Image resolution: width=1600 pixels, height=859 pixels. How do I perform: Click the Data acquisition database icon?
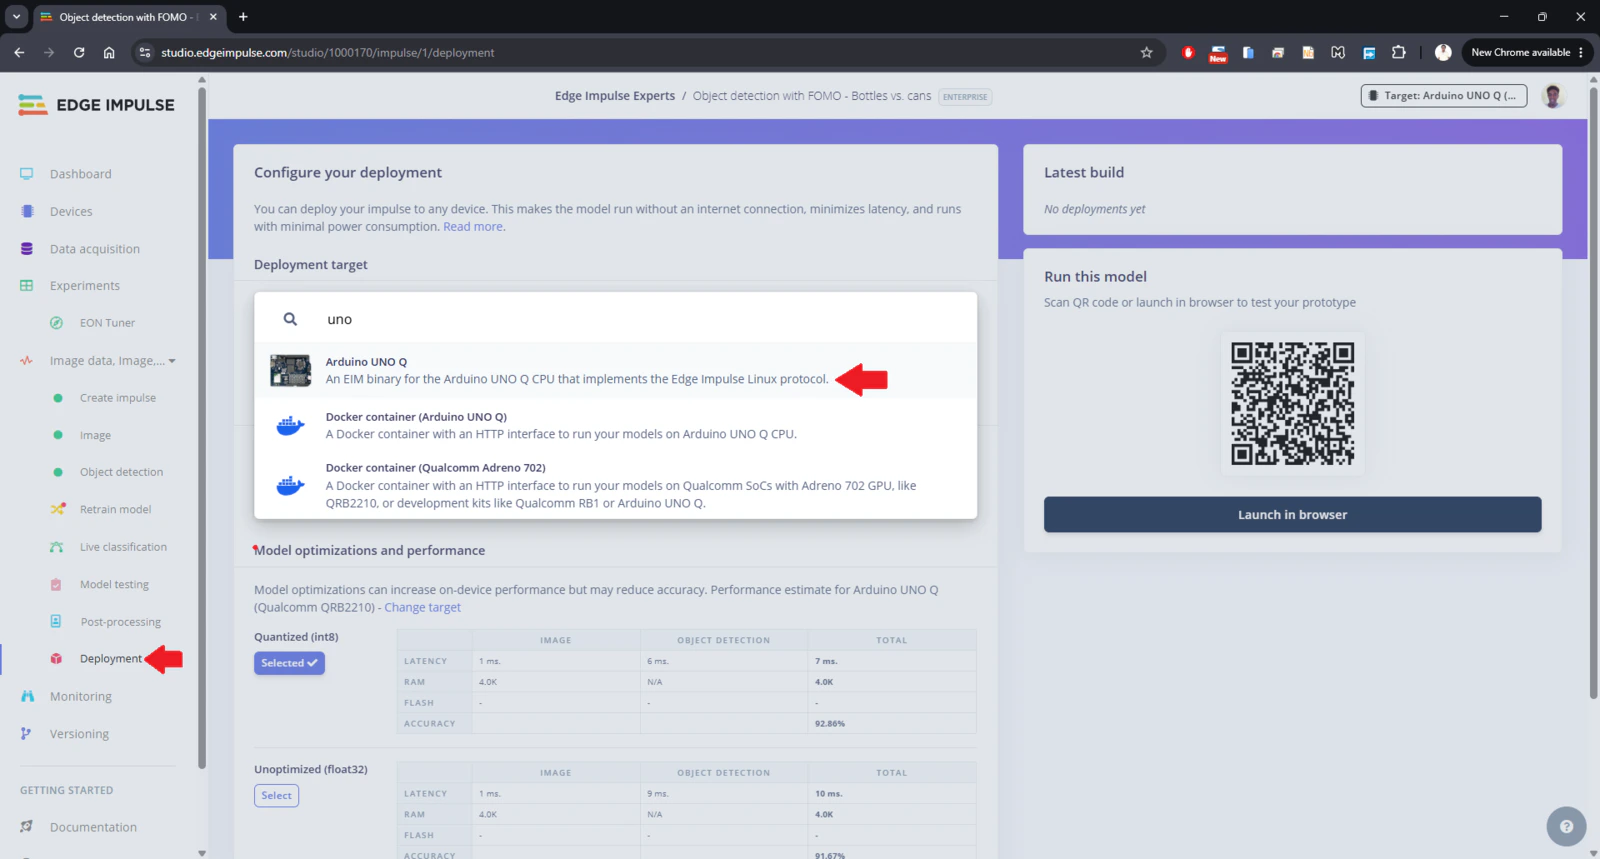(27, 249)
